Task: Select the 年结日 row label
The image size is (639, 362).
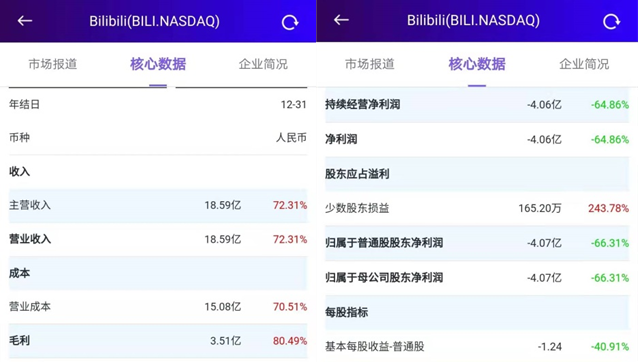Action: (x=24, y=104)
